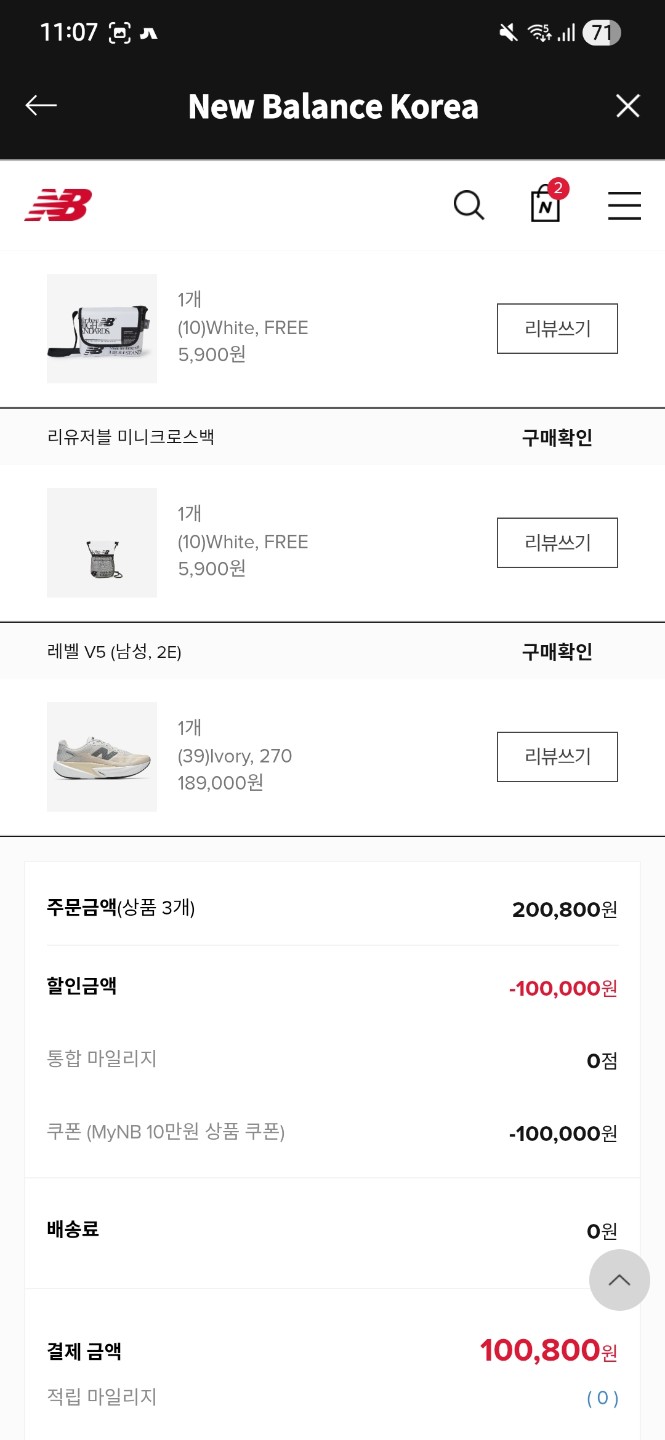
Task: Open the search magnifier icon
Action: [x=468, y=205]
